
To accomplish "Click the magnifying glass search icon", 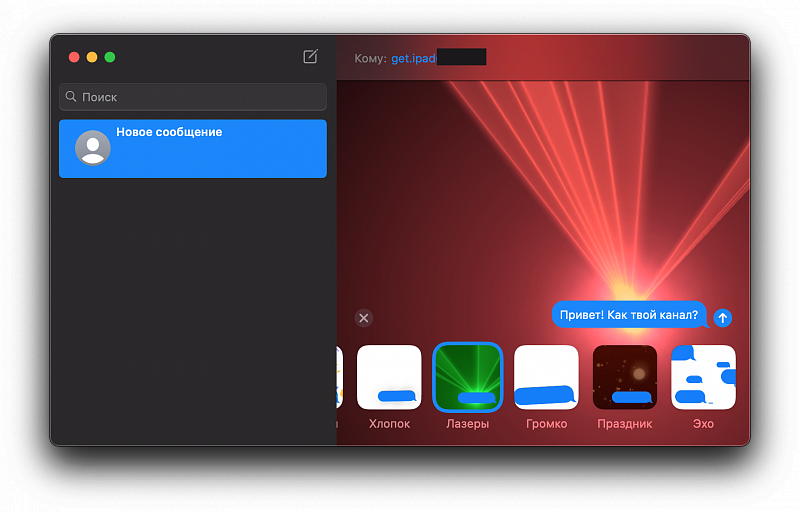I will (x=71, y=96).
